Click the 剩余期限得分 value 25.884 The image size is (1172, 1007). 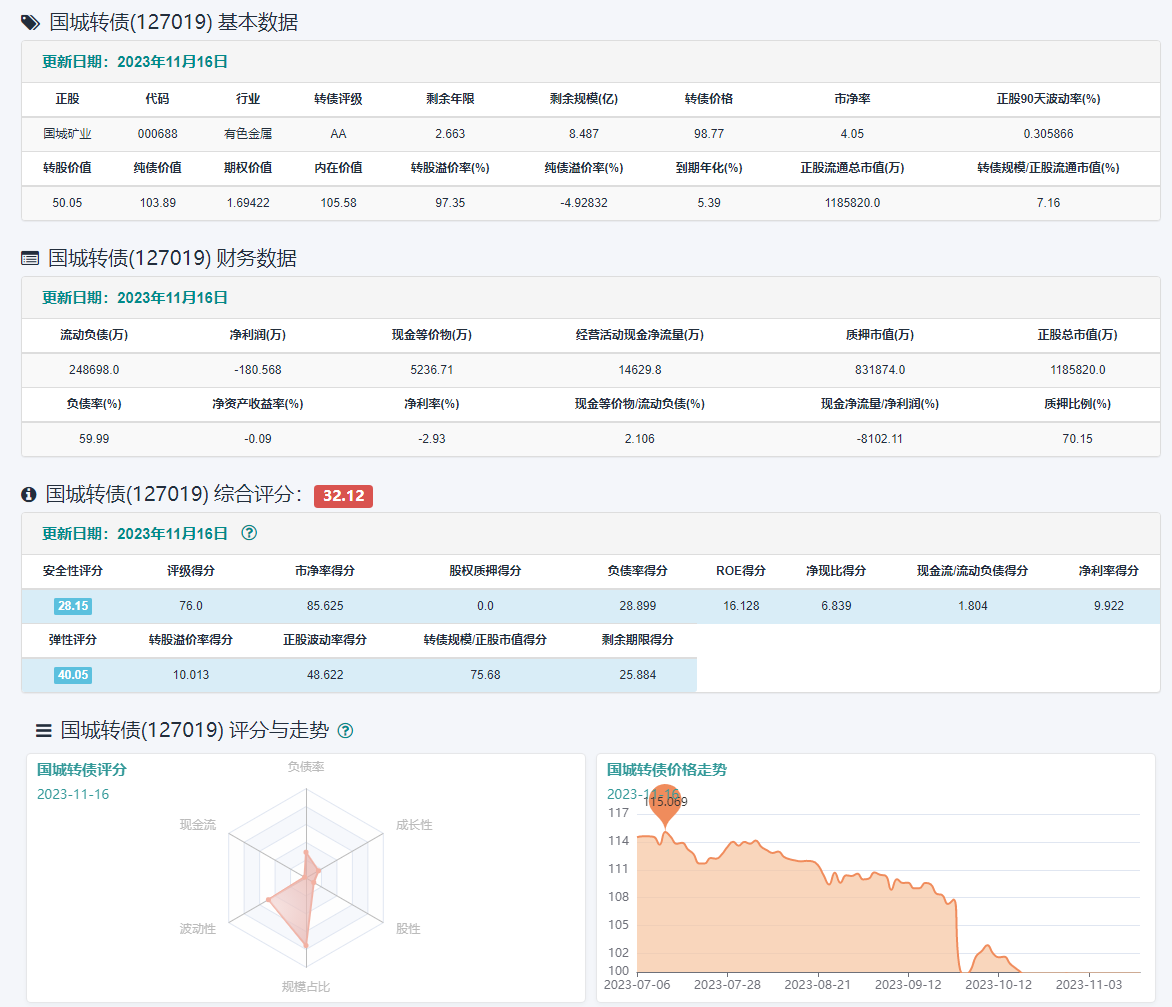638,674
